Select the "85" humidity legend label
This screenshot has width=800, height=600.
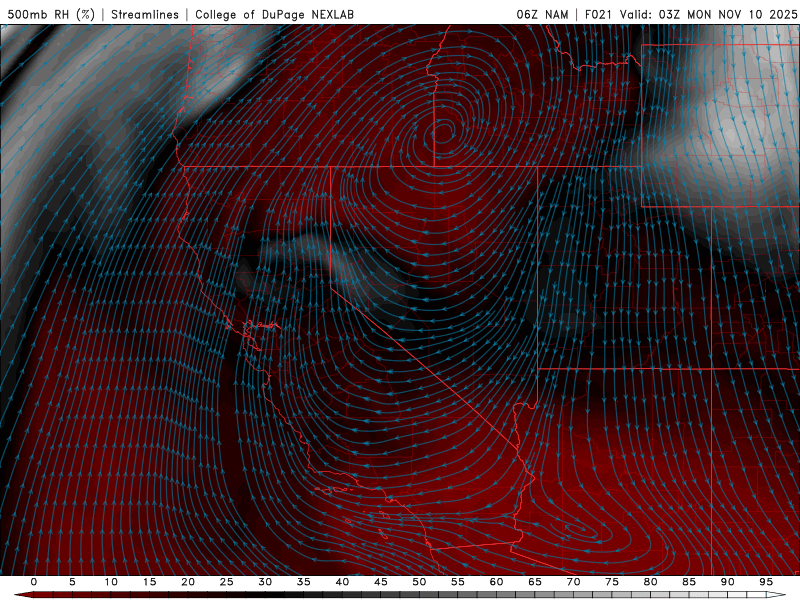click(x=689, y=582)
